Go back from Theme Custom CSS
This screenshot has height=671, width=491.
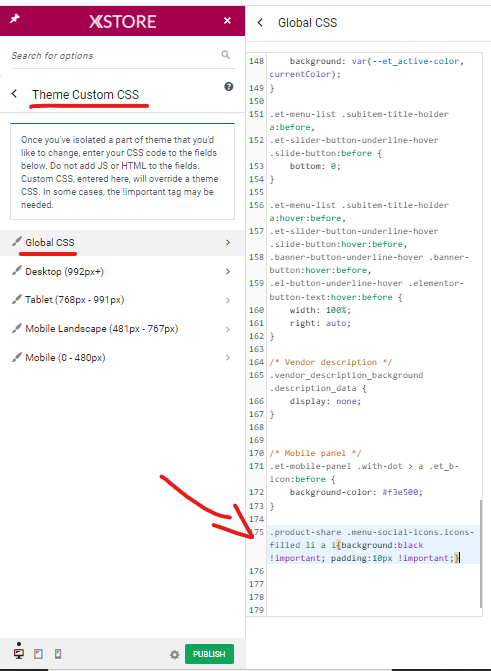(x=14, y=93)
